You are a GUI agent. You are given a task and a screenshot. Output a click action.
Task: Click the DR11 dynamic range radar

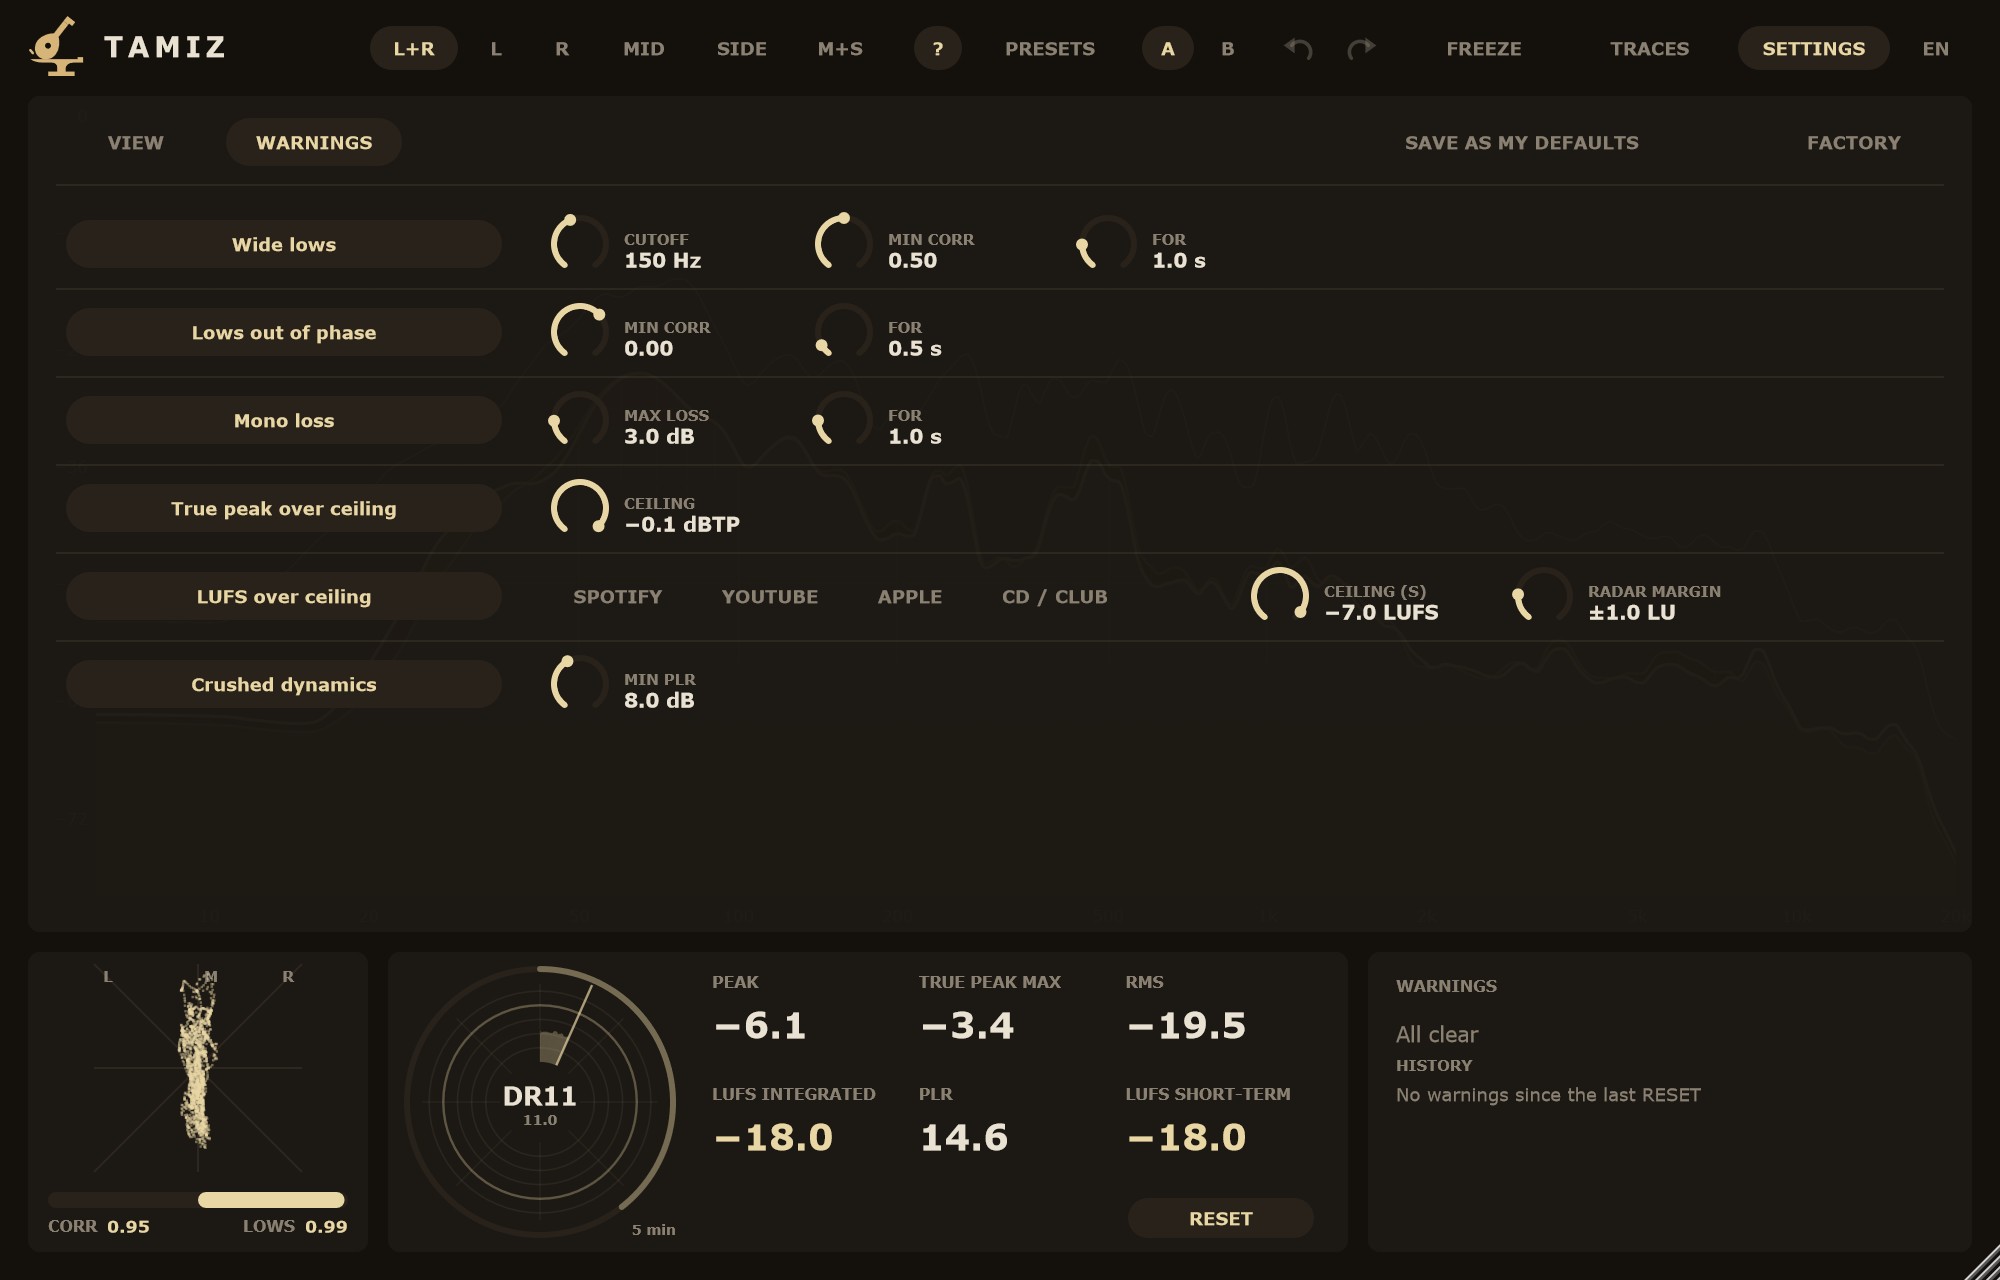tap(540, 1102)
